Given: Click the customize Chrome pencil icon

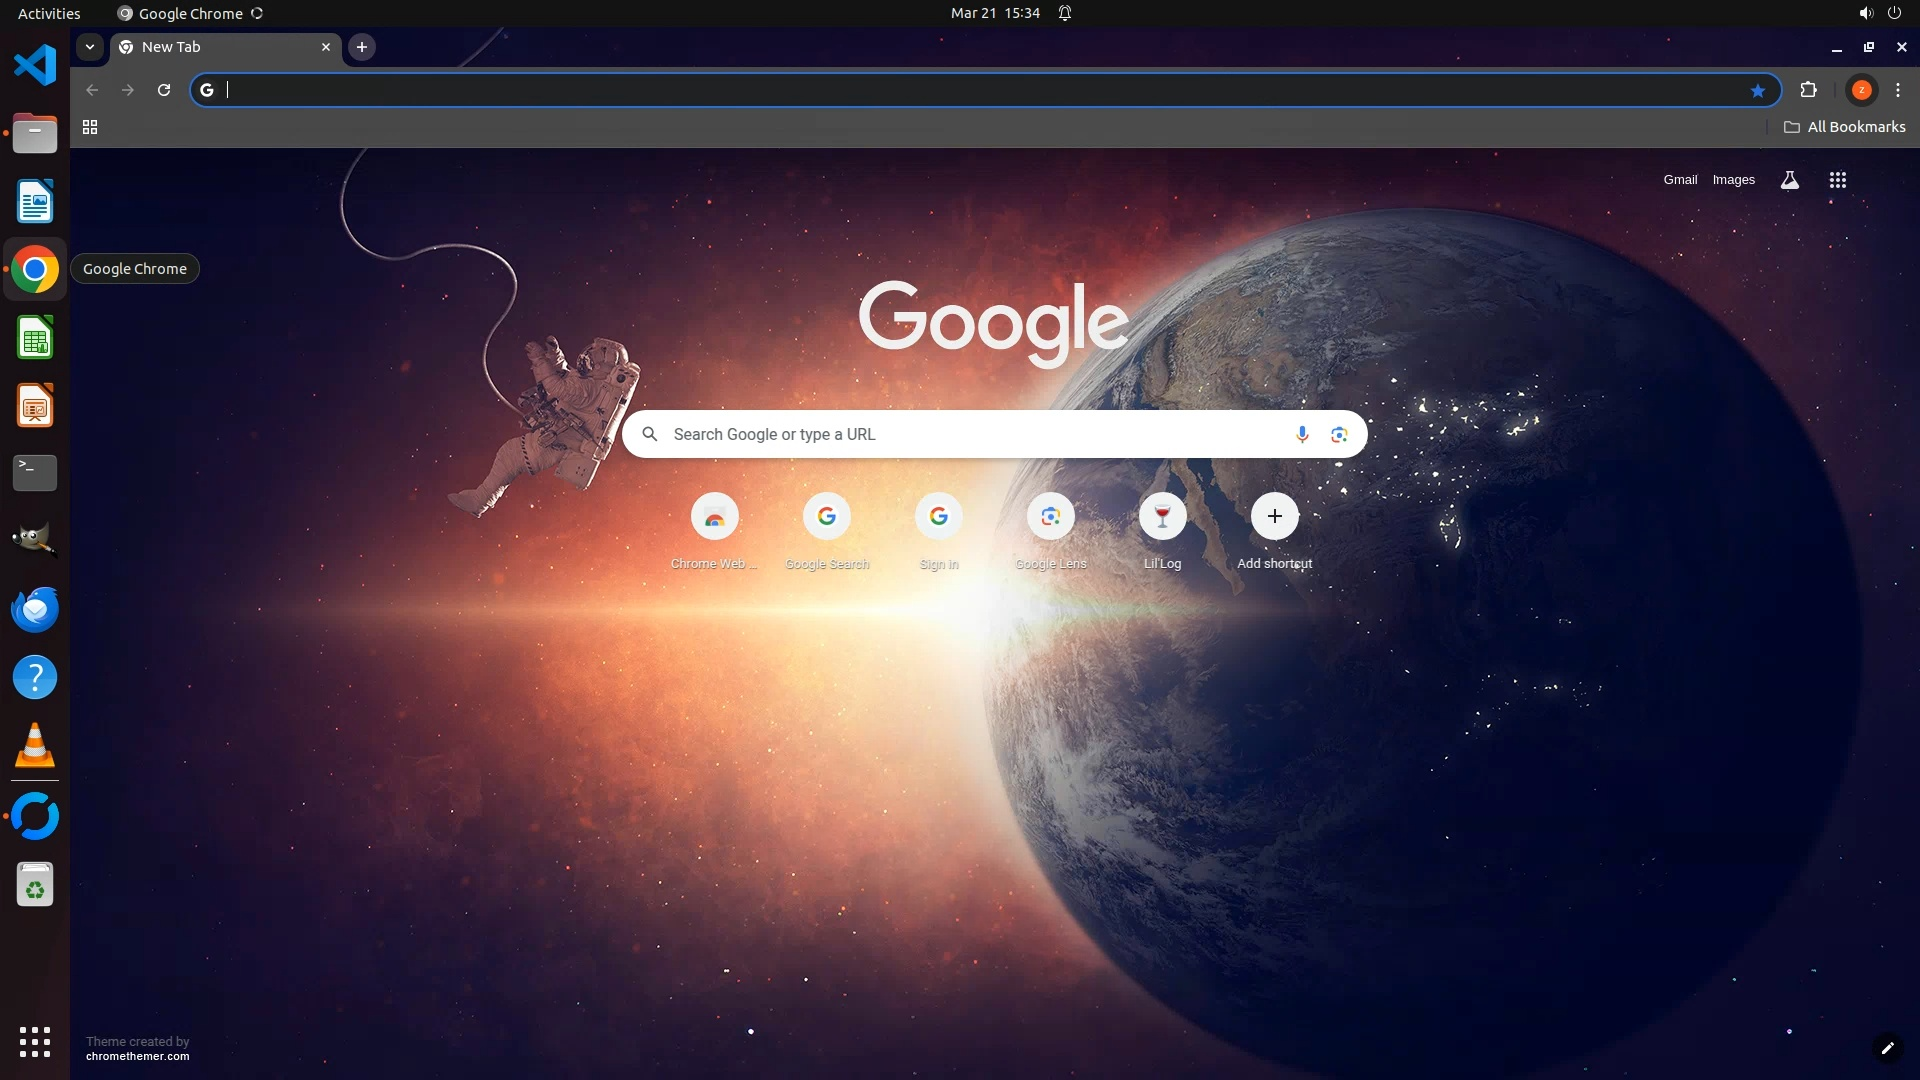Looking at the screenshot, I should 1887,1048.
